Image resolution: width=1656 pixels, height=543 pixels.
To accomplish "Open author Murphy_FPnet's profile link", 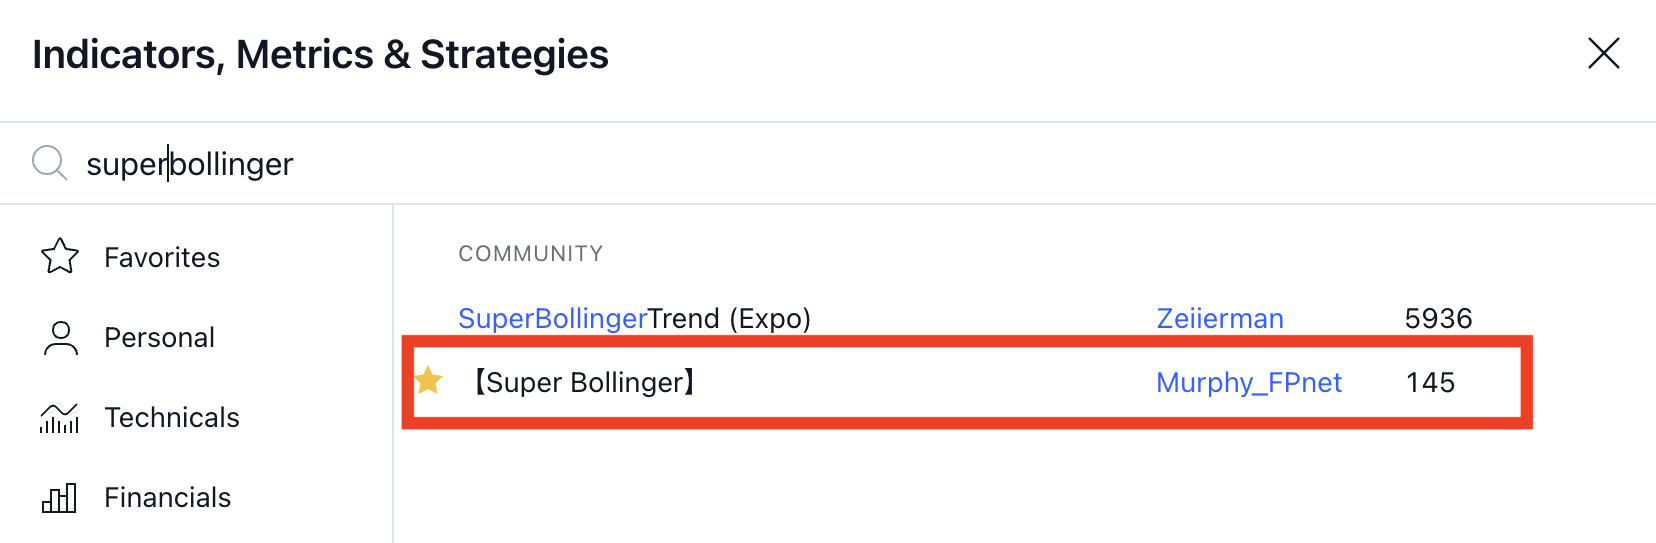I will pyautogui.click(x=1248, y=382).
